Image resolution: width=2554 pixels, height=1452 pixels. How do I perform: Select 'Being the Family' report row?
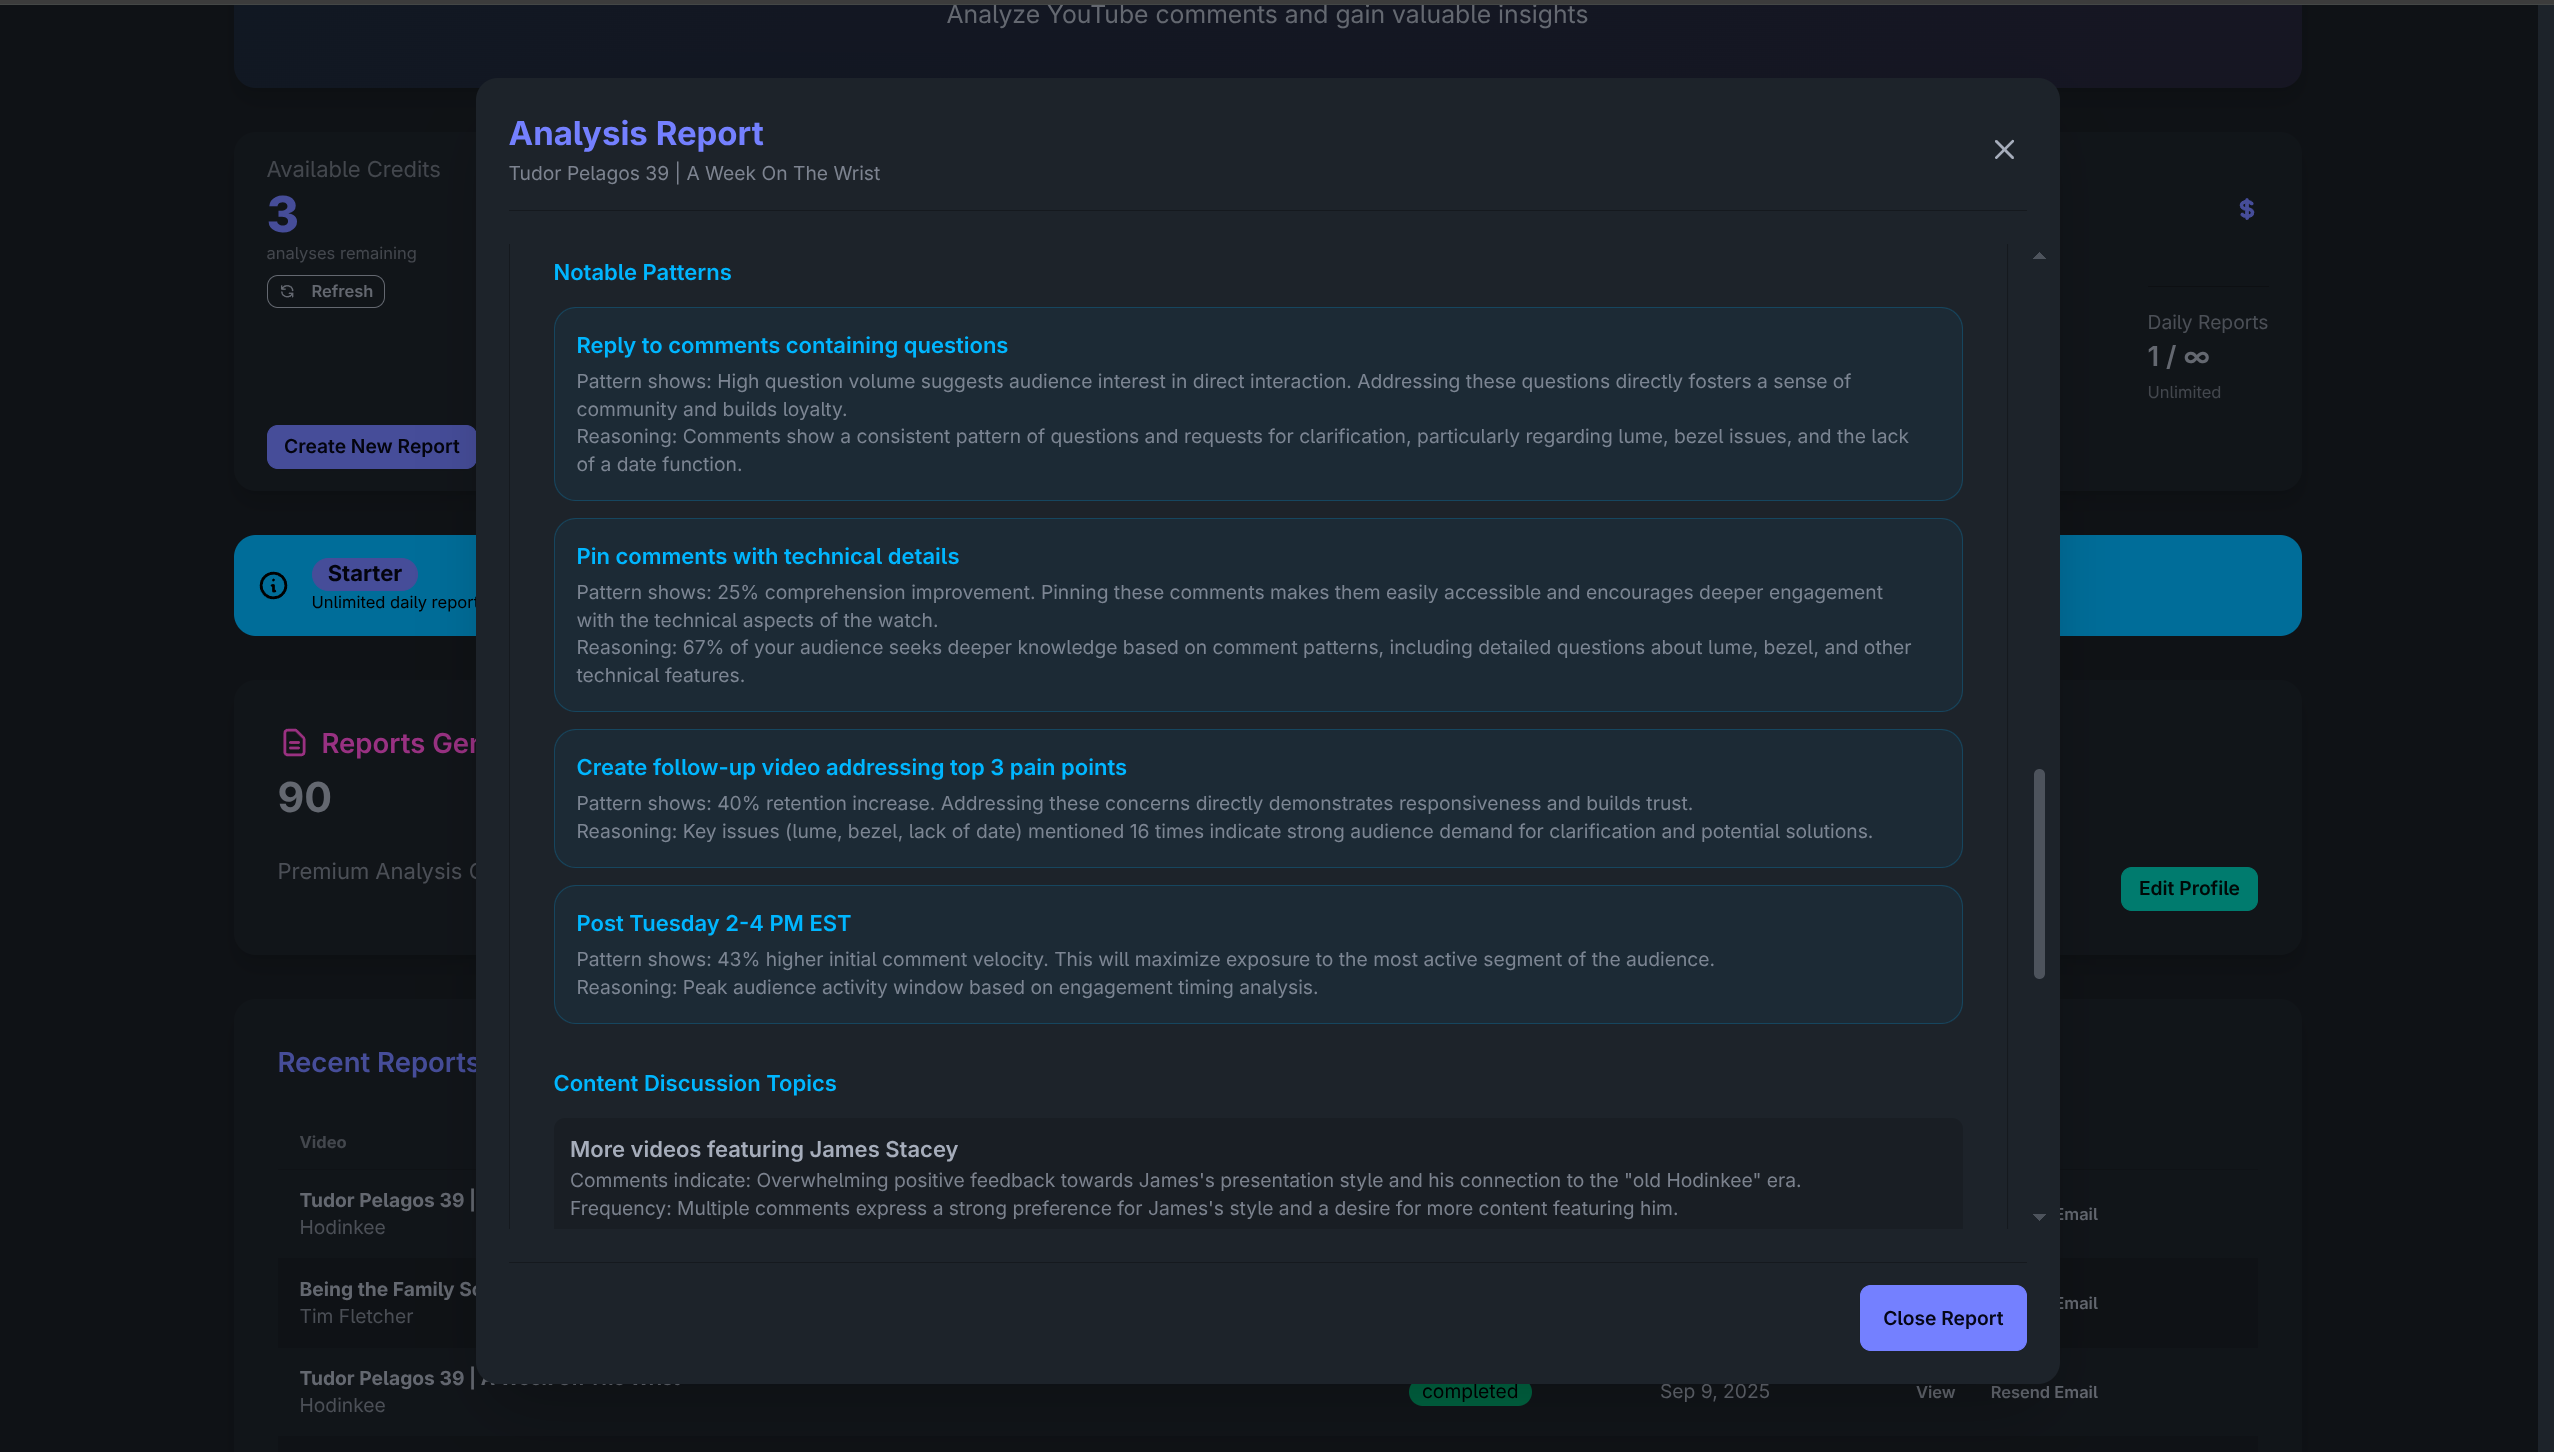coord(388,1302)
